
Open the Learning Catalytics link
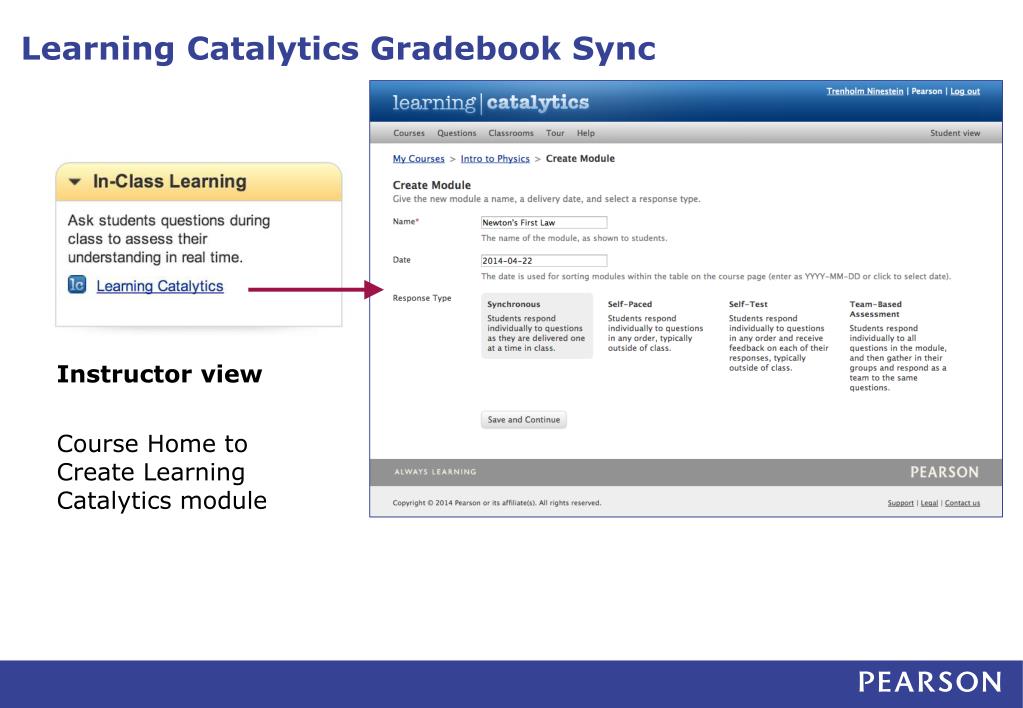point(160,286)
